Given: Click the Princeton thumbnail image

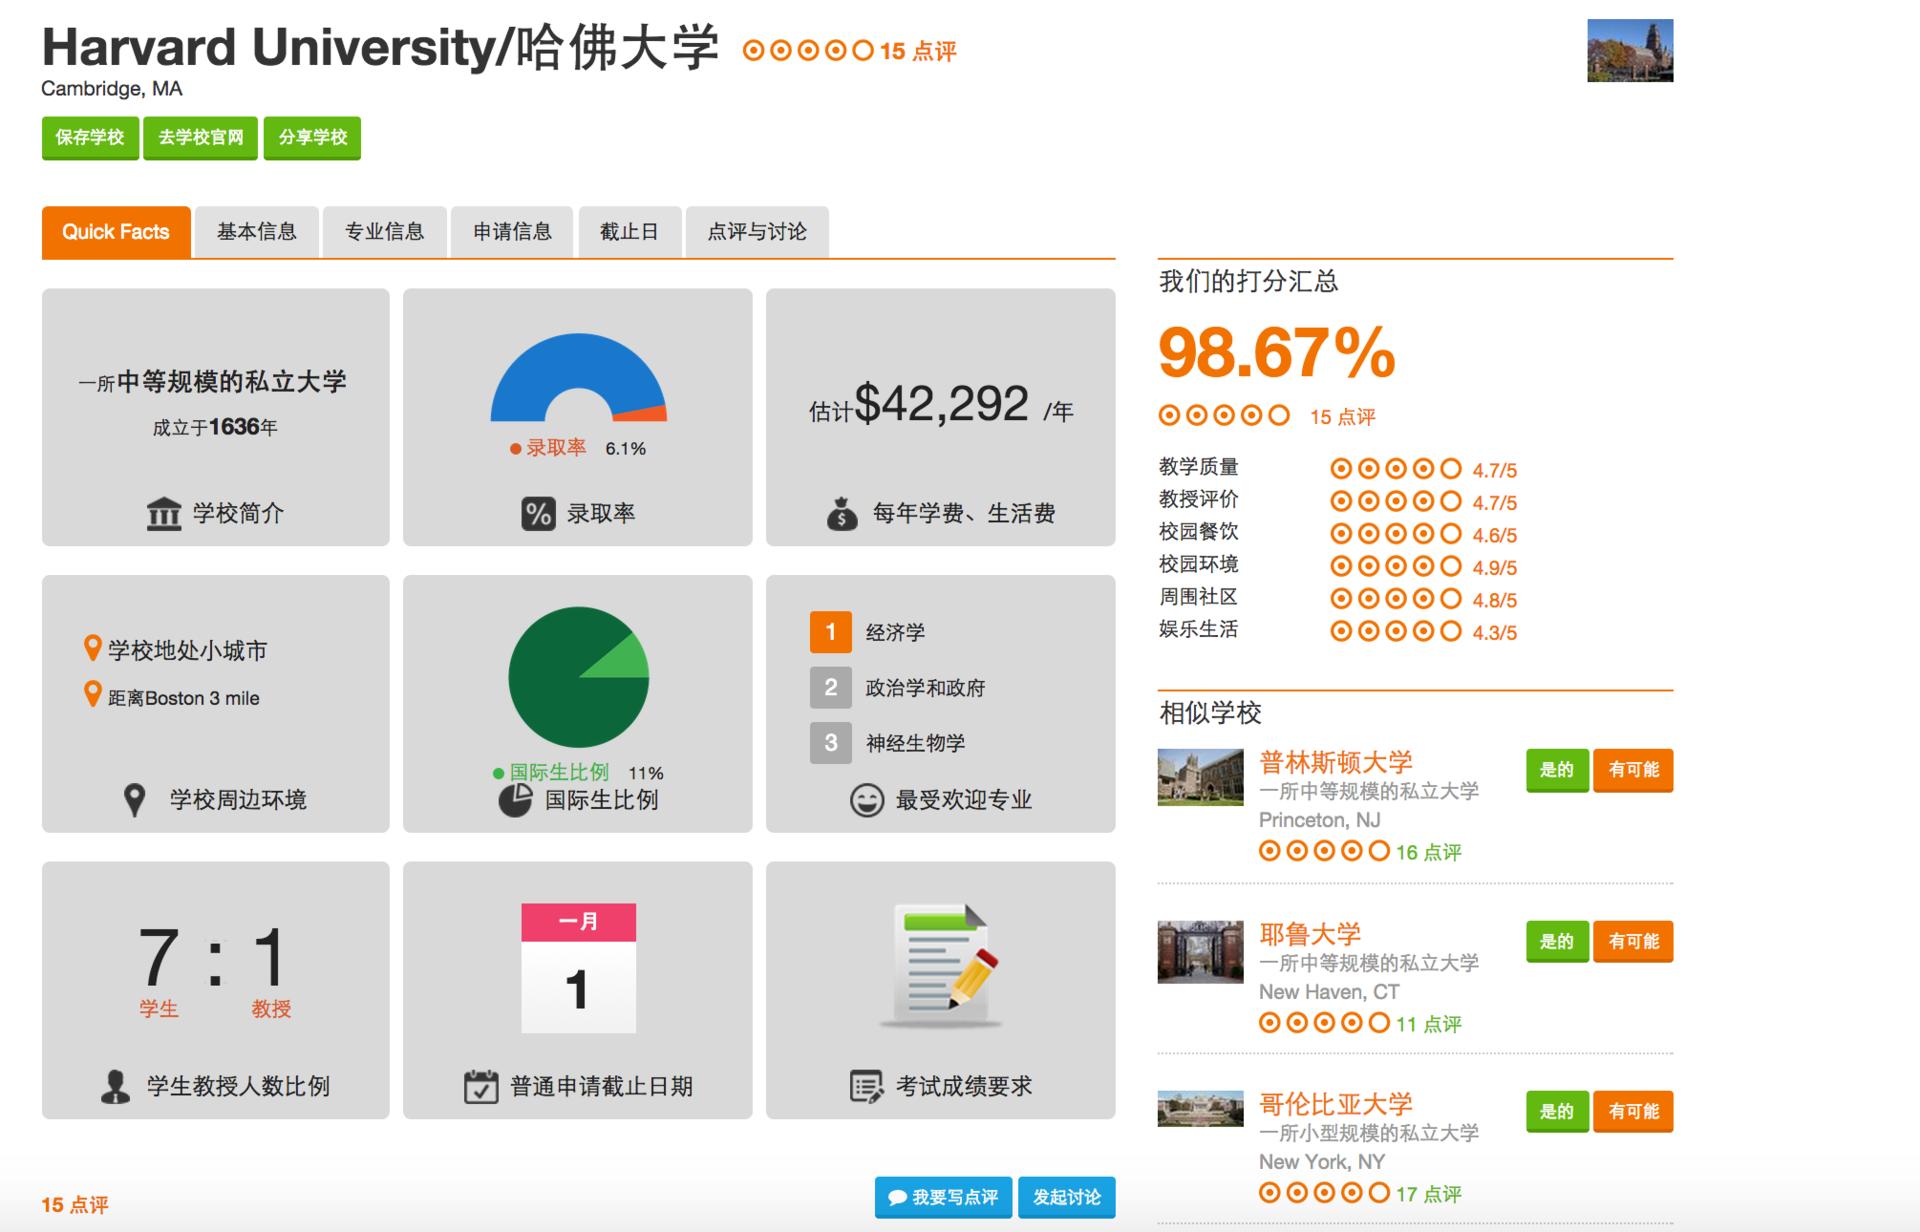Looking at the screenshot, I should (x=1200, y=777).
